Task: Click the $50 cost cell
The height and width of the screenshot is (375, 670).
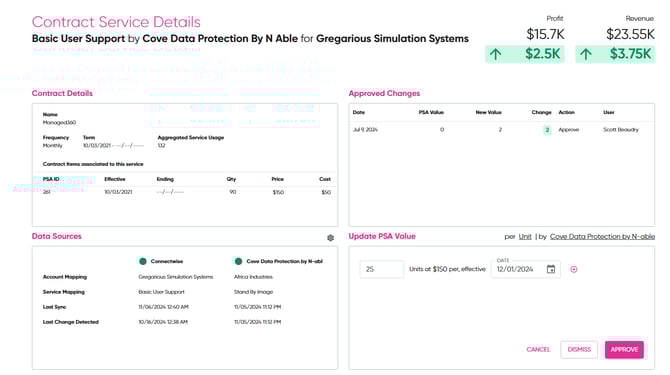Action: click(x=326, y=192)
